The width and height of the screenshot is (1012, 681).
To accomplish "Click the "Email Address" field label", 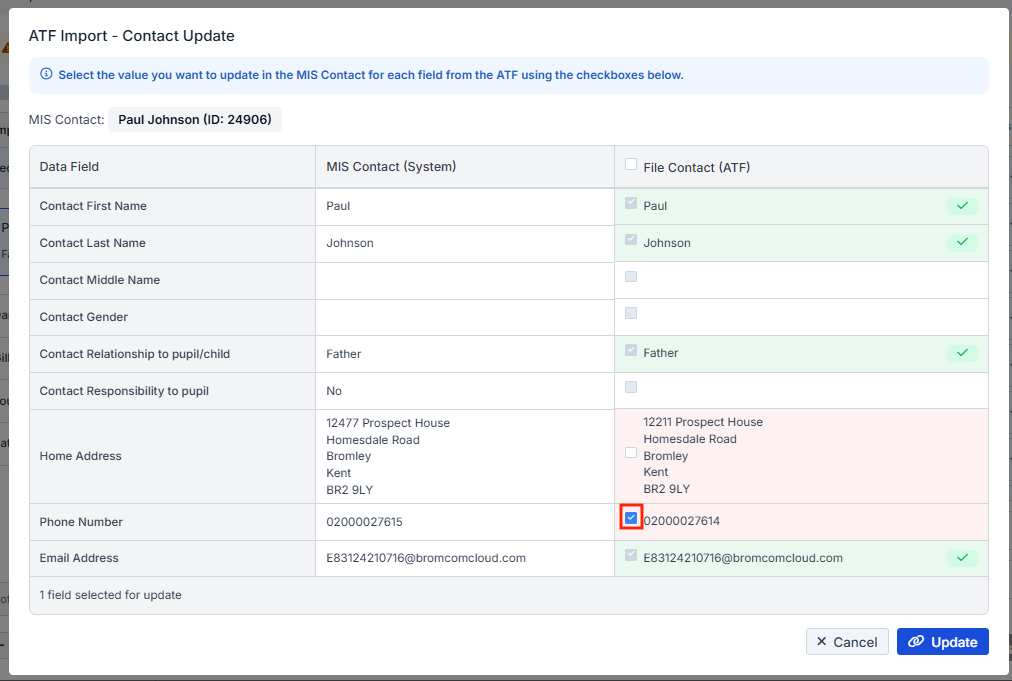I will (79, 558).
